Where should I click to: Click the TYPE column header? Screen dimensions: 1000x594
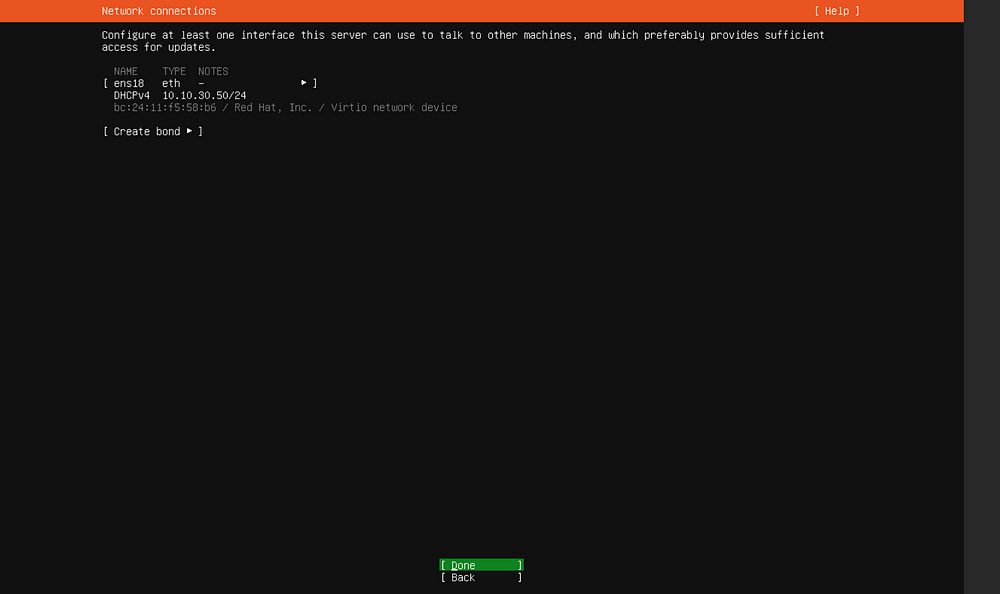pyautogui.click(x=173, y=71)
